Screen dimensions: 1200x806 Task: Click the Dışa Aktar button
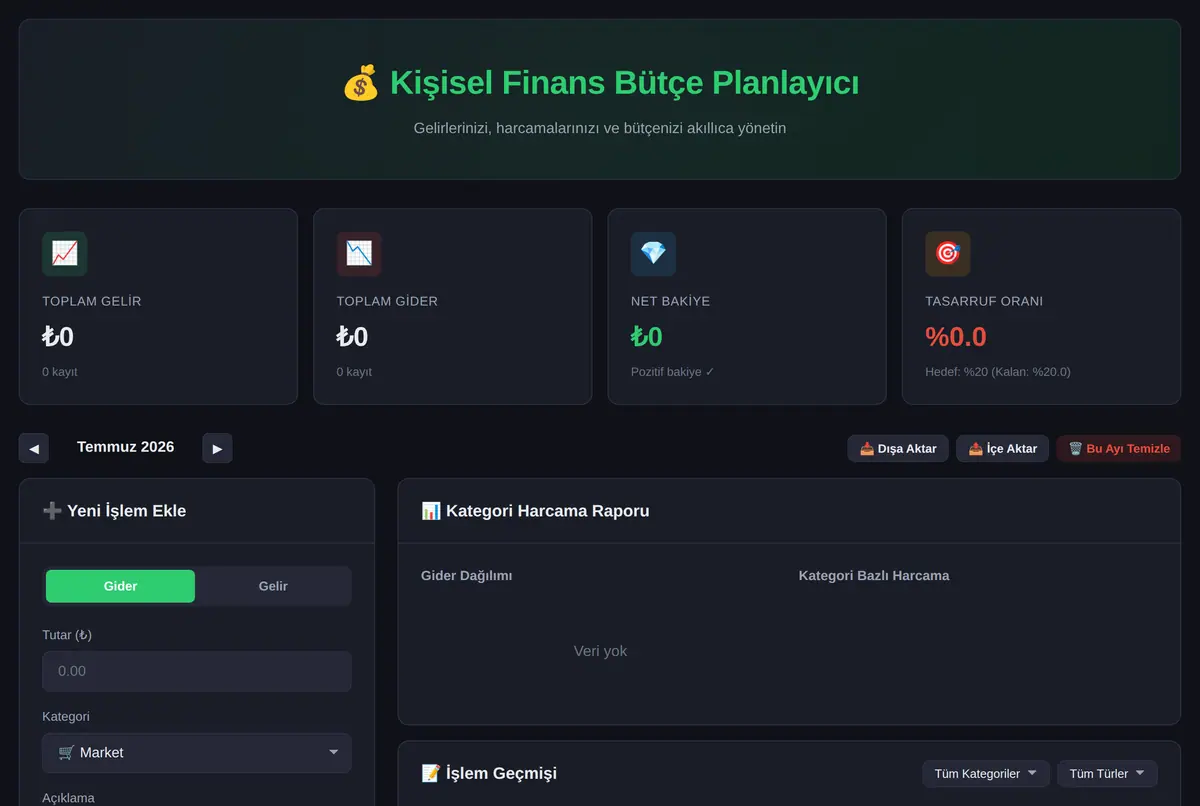point(898,448)
